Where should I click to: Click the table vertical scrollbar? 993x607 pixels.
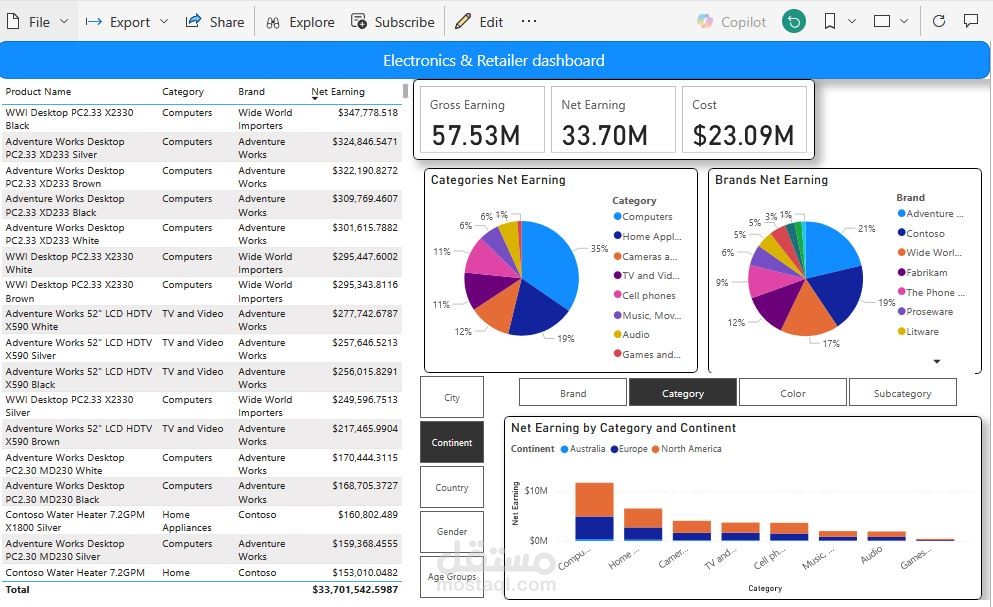click(x=405, y=92)
